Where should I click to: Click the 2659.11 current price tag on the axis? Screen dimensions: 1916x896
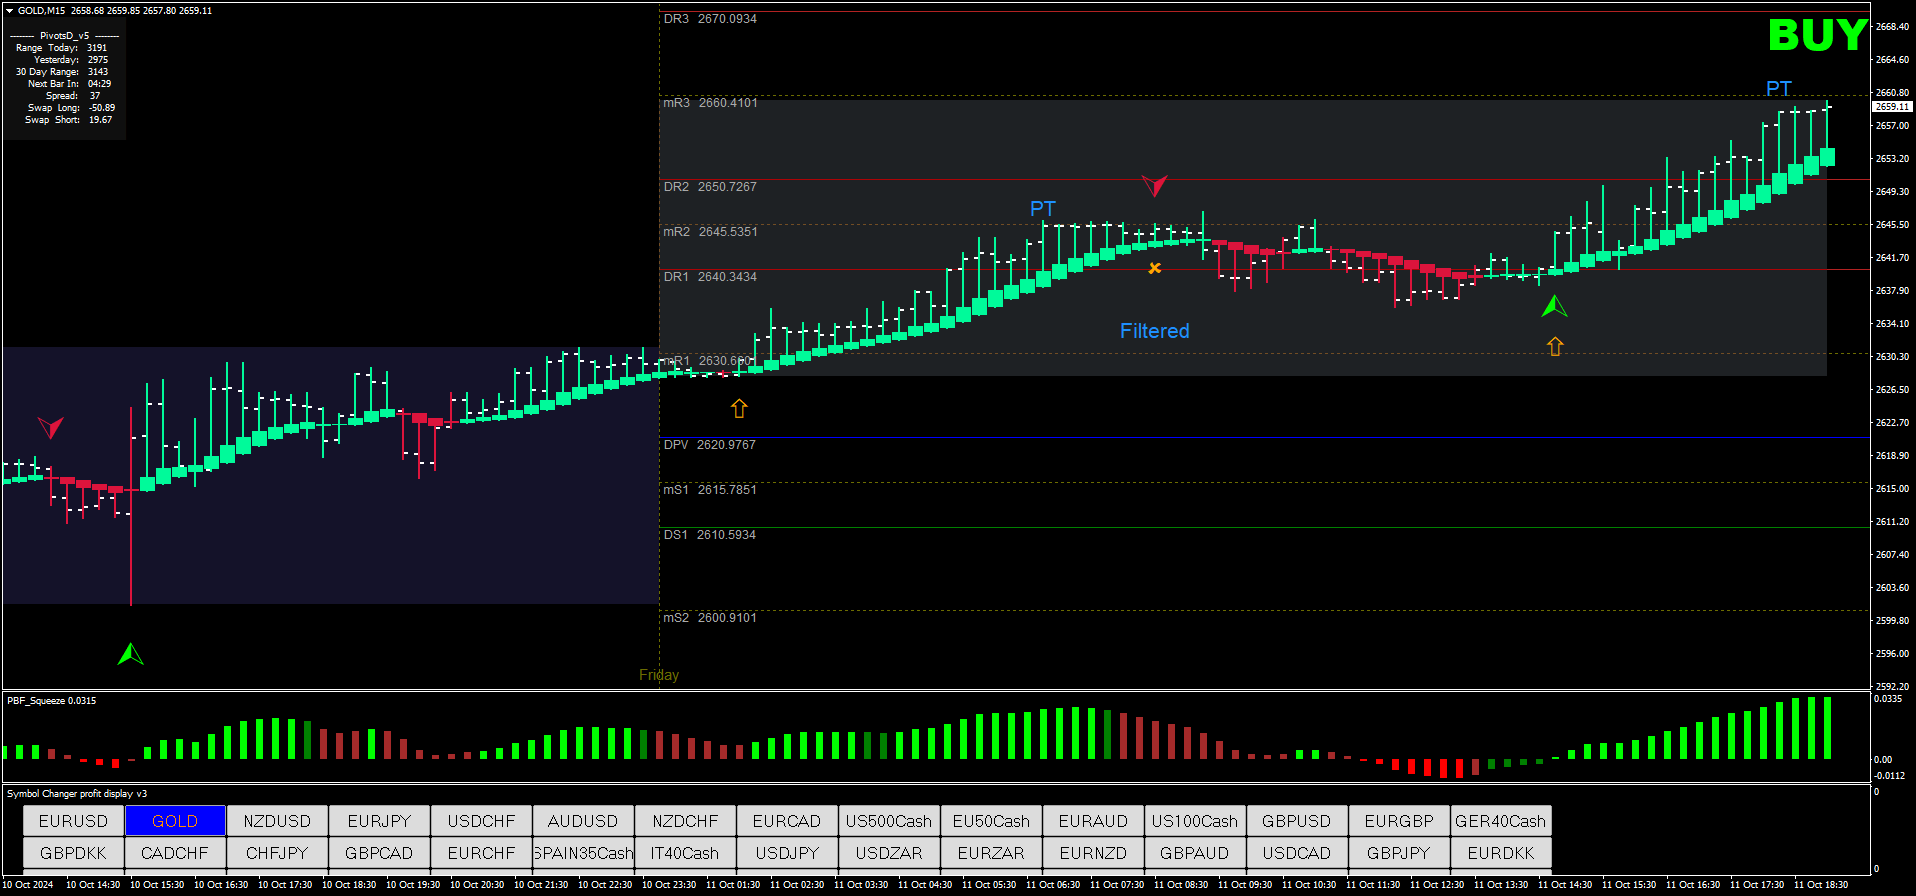click(1891, 106)
